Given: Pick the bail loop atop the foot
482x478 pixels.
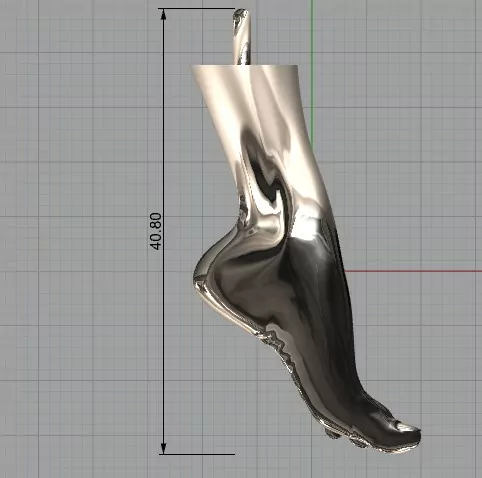Looking at the screenshot, I should (241, 37).
